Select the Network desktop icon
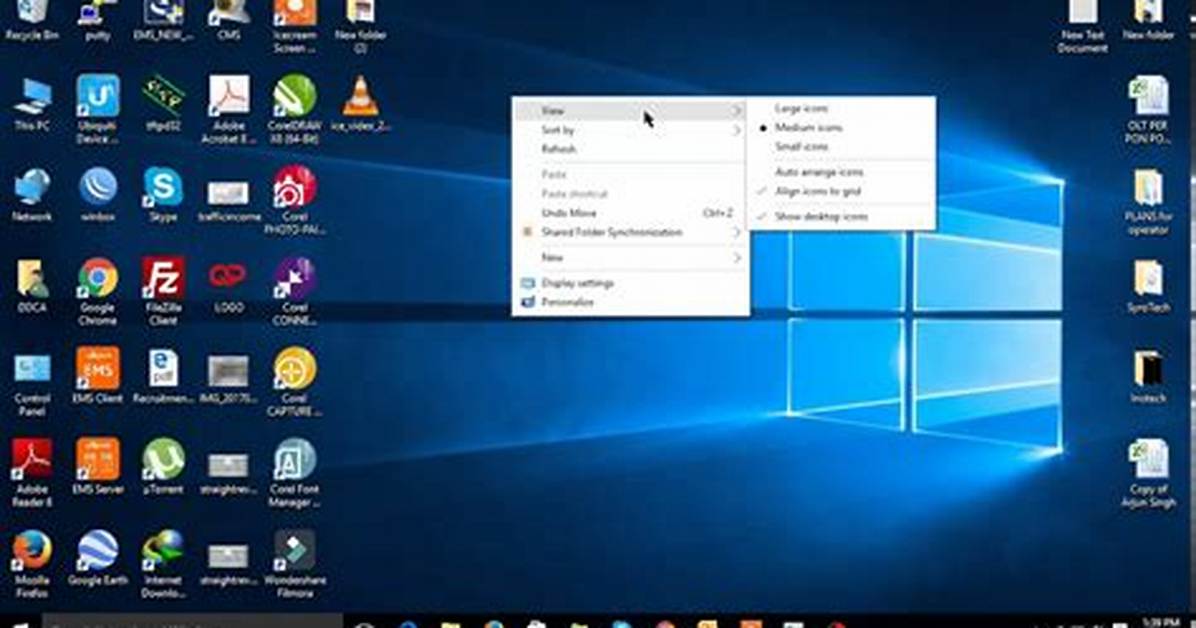 click(x=32, y=195)
